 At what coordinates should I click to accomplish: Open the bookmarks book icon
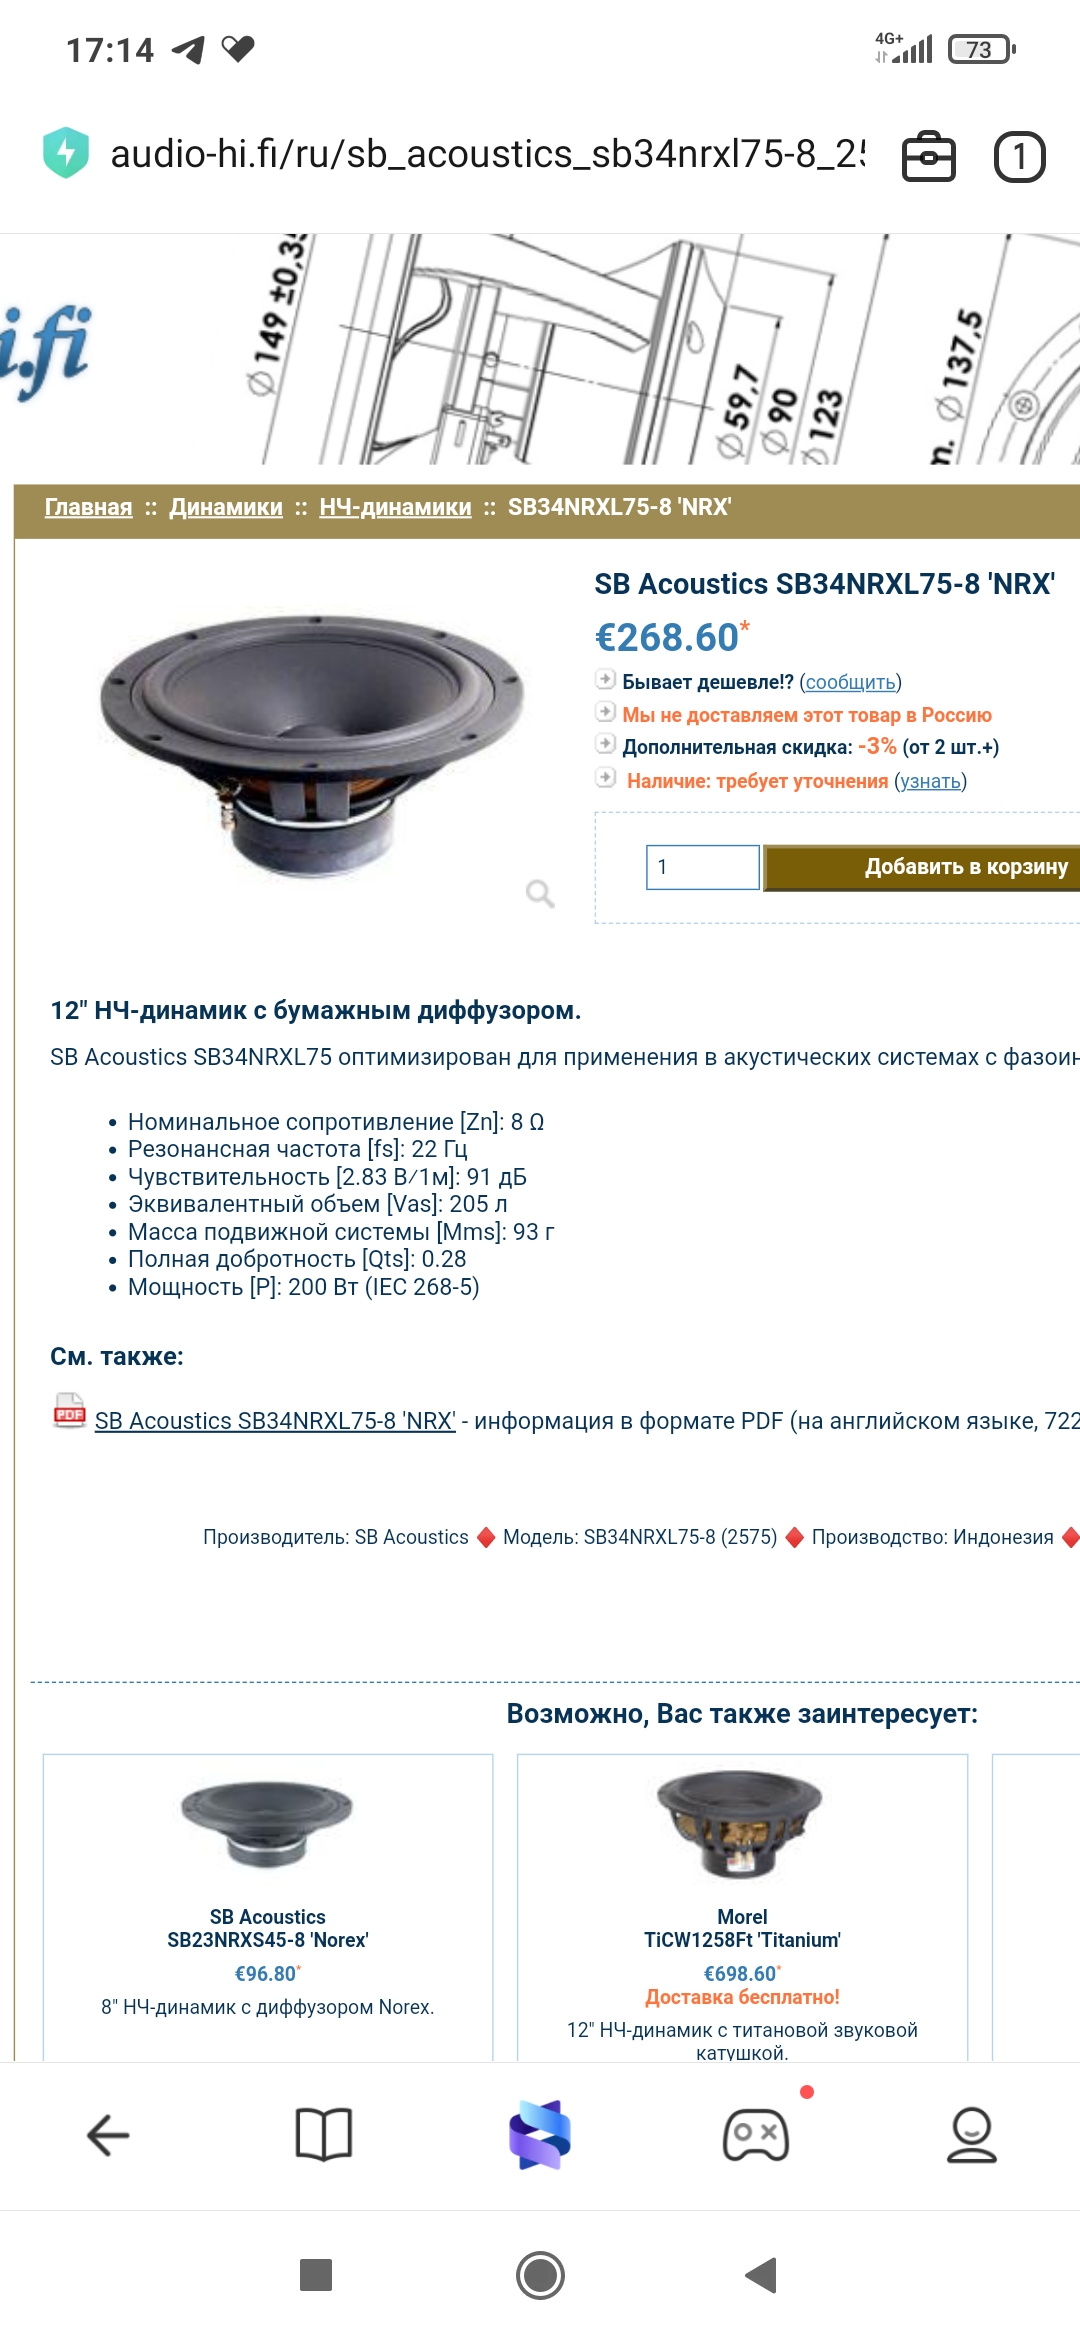[324, 2135]
